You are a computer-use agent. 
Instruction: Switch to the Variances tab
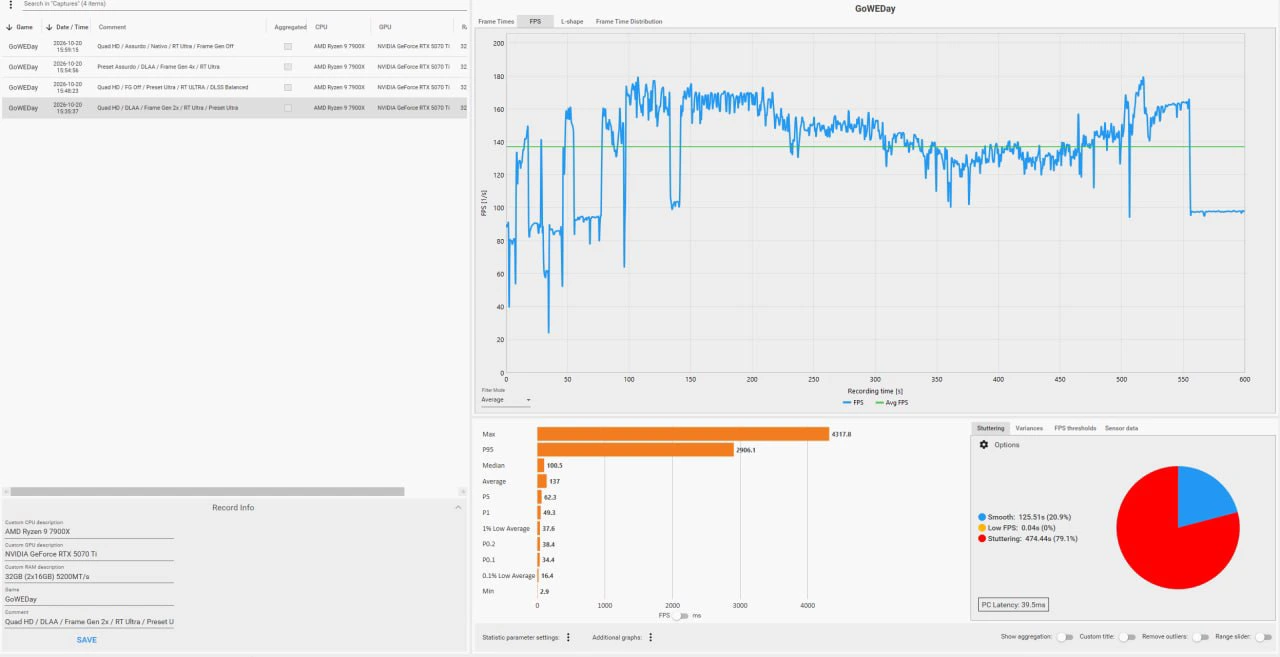(1029, 428)
